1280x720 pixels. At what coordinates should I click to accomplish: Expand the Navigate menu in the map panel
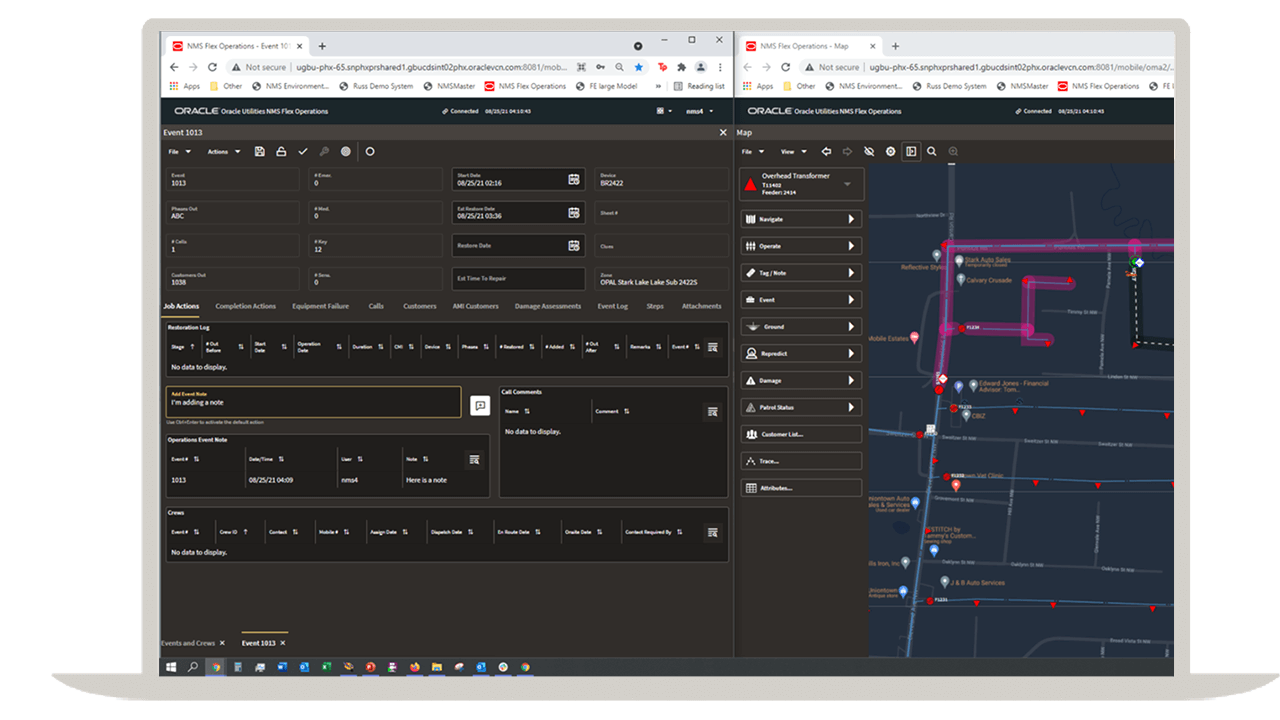click(x=801, y=219)
